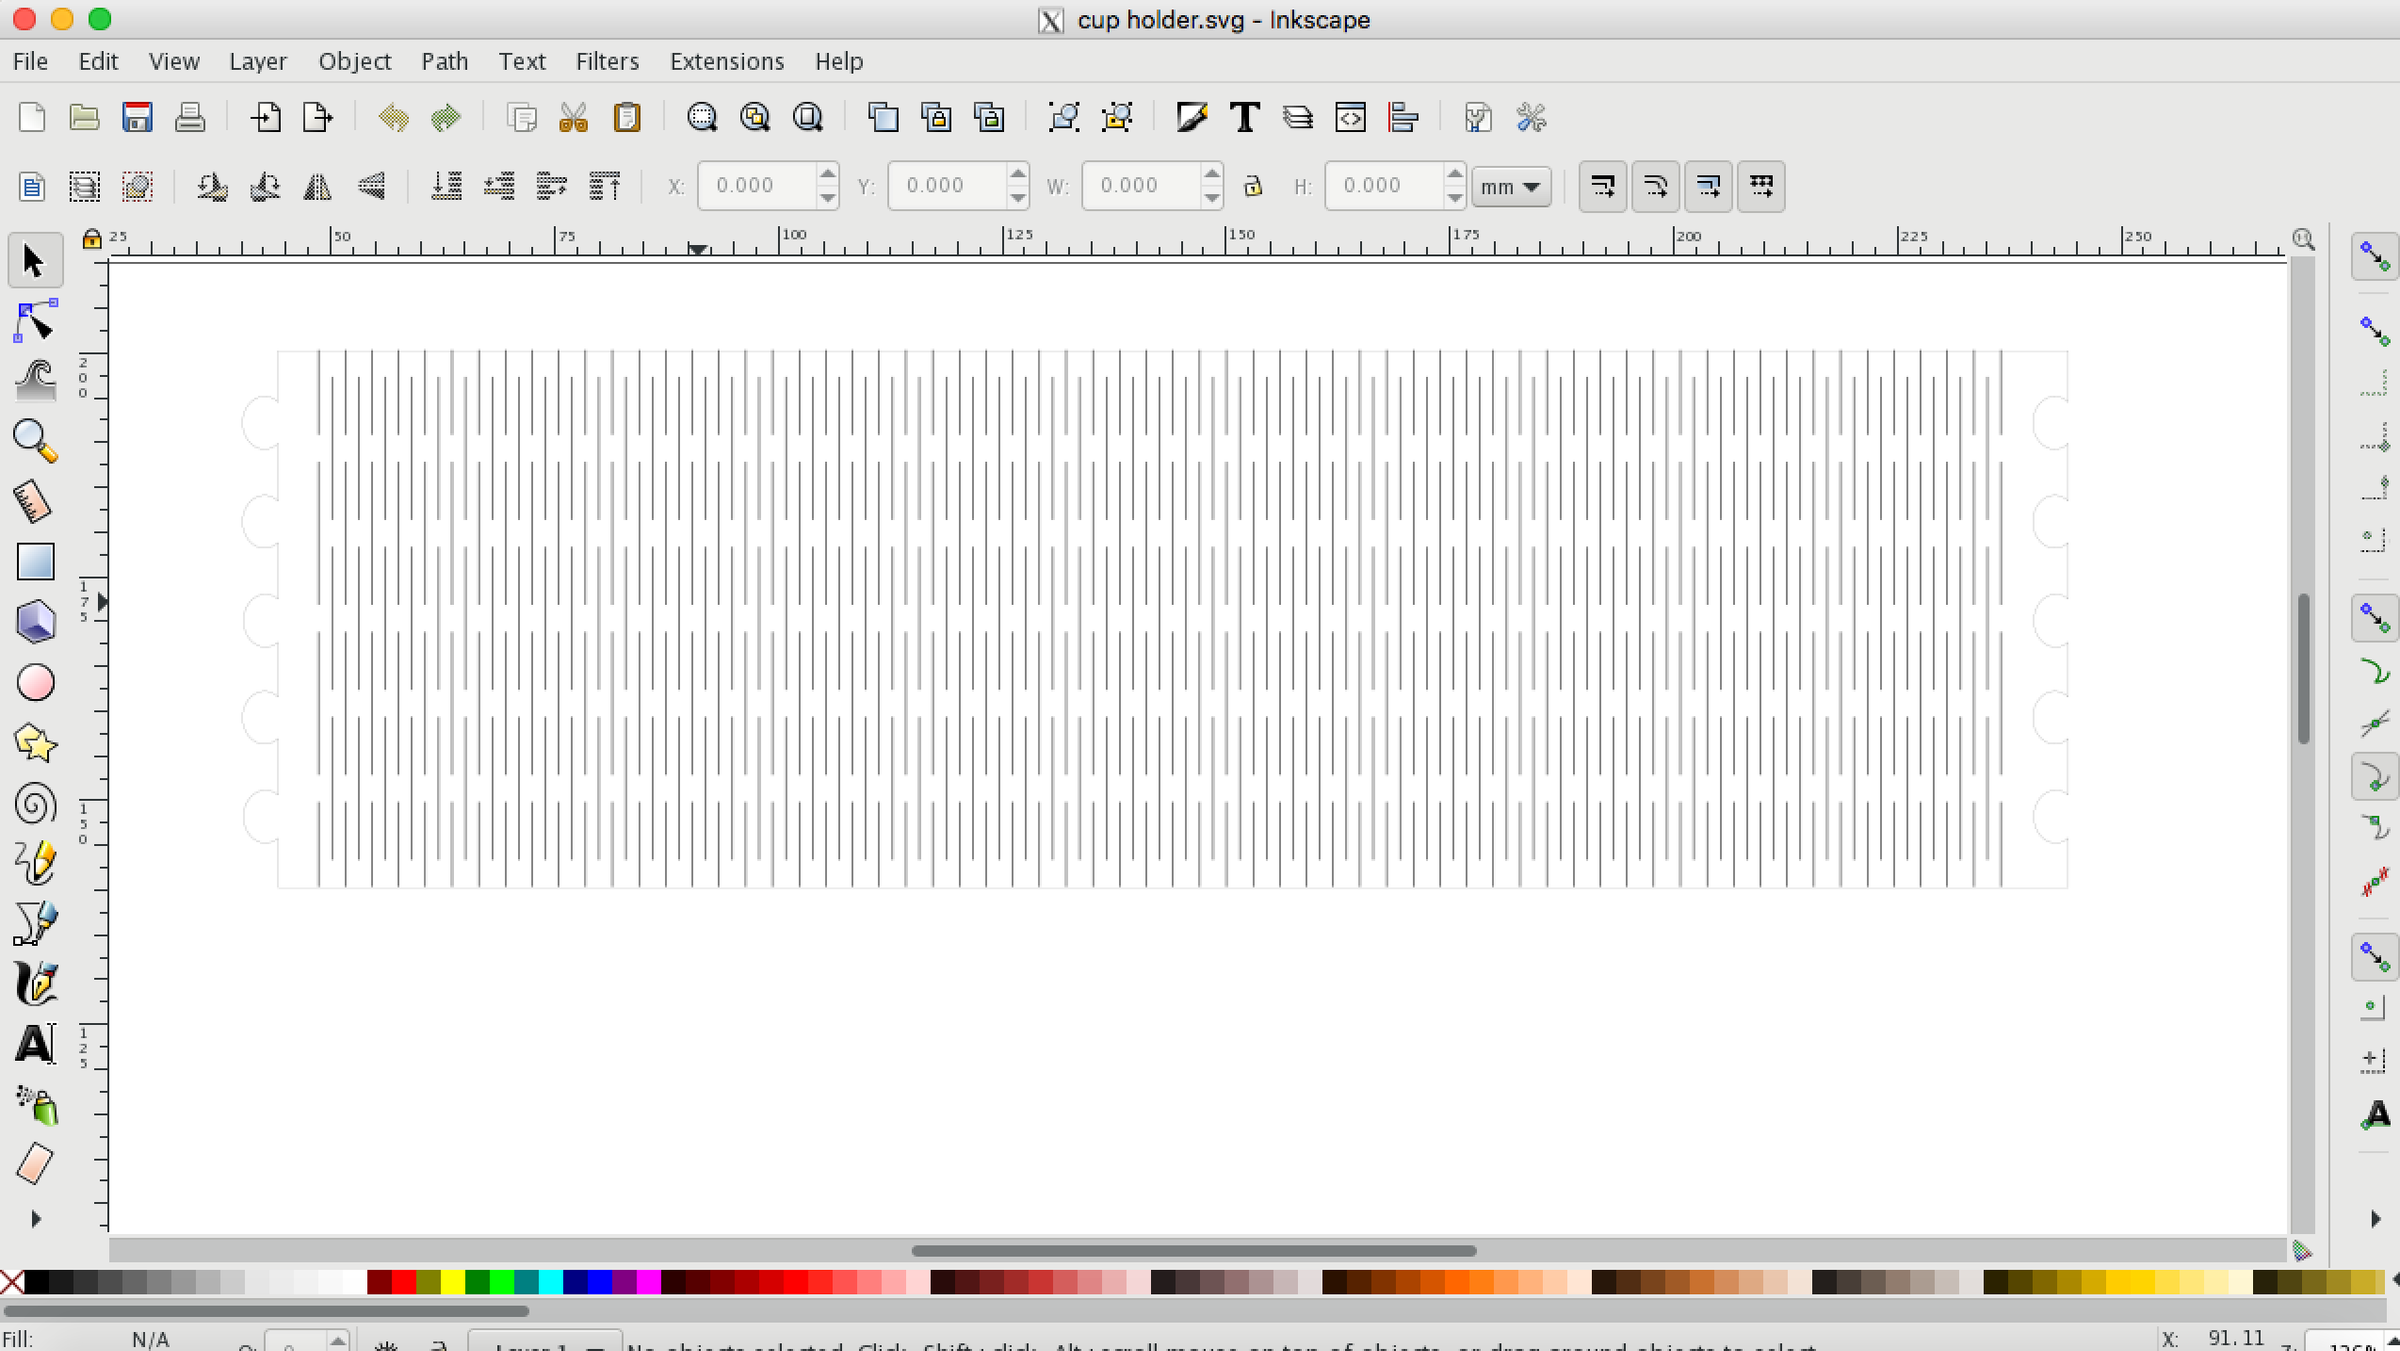Select the Bezier pen tool
The height and width of the screenshot is (1351, 2400).
coord(34,923)
